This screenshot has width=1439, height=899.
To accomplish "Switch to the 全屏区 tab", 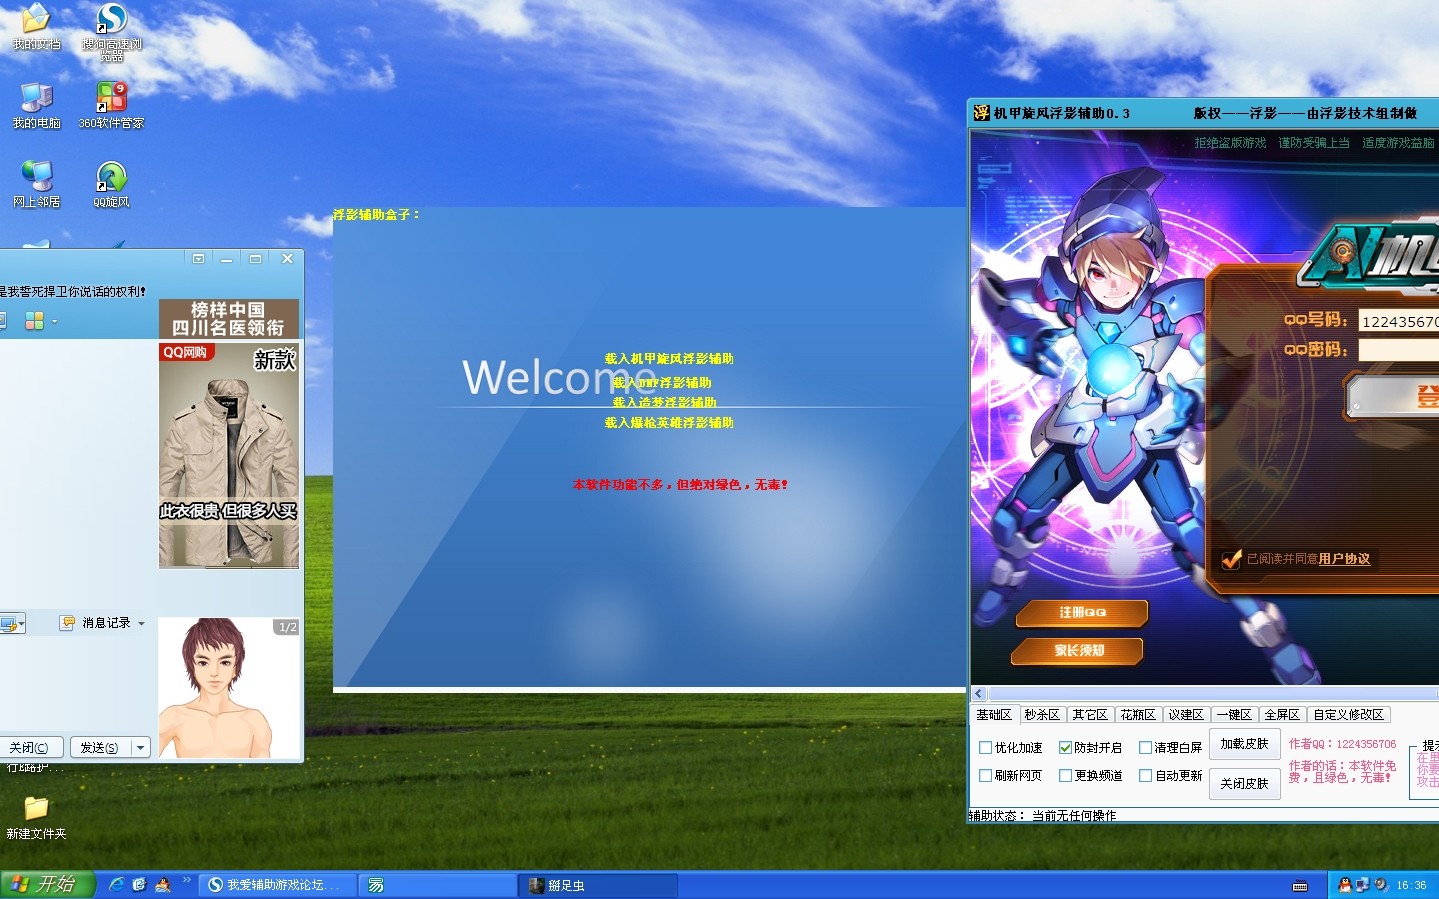I will pyautogui.click(x=1281, y=715).
